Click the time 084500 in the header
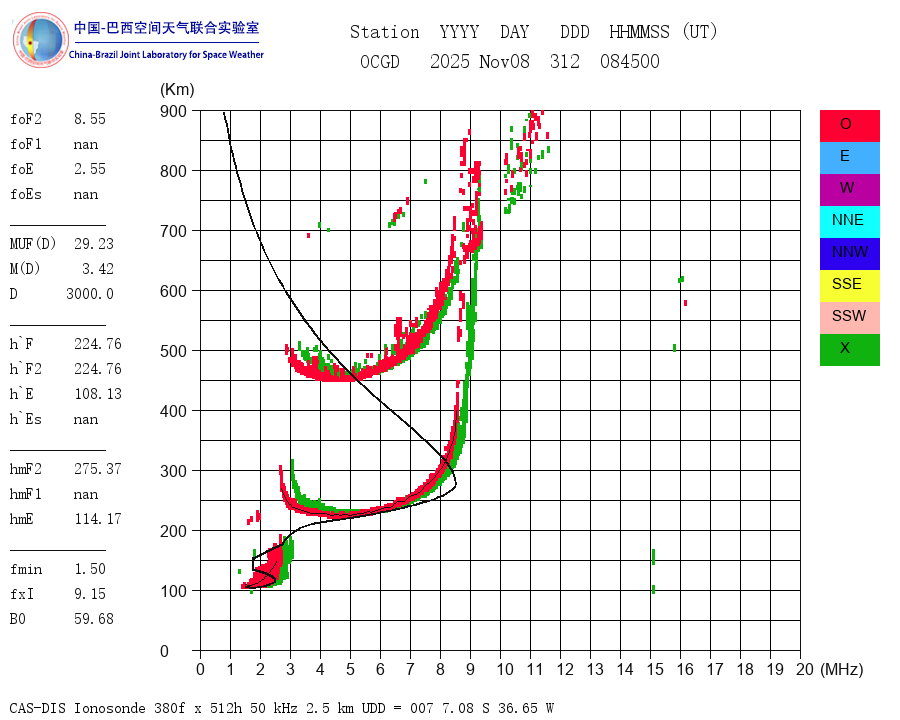Screen dimensions: 900x720 (x=630, y=61)
